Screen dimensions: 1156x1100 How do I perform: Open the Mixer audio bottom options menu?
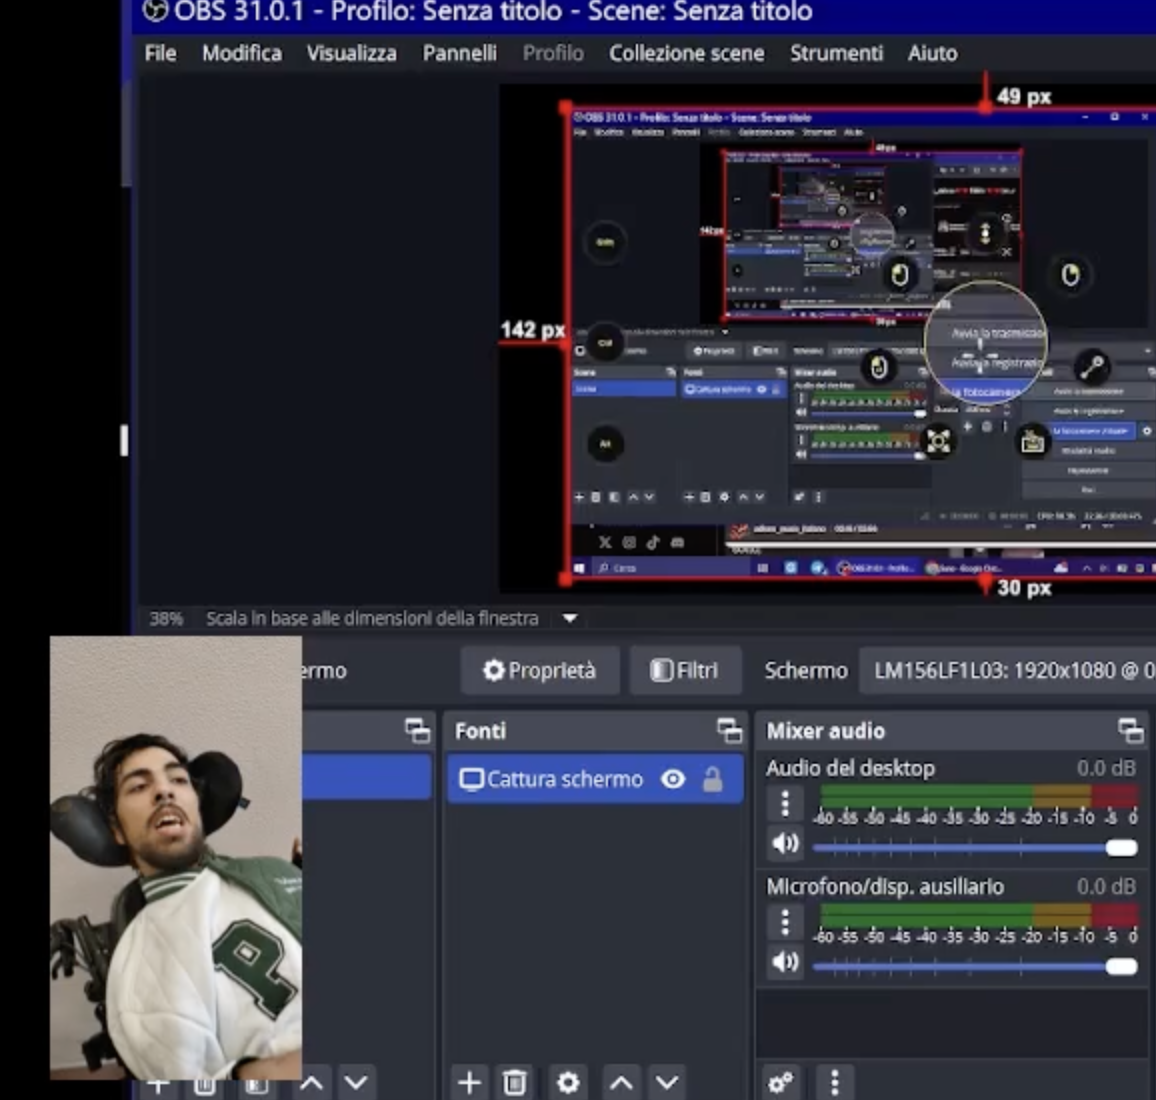(x=835, y=1082)
